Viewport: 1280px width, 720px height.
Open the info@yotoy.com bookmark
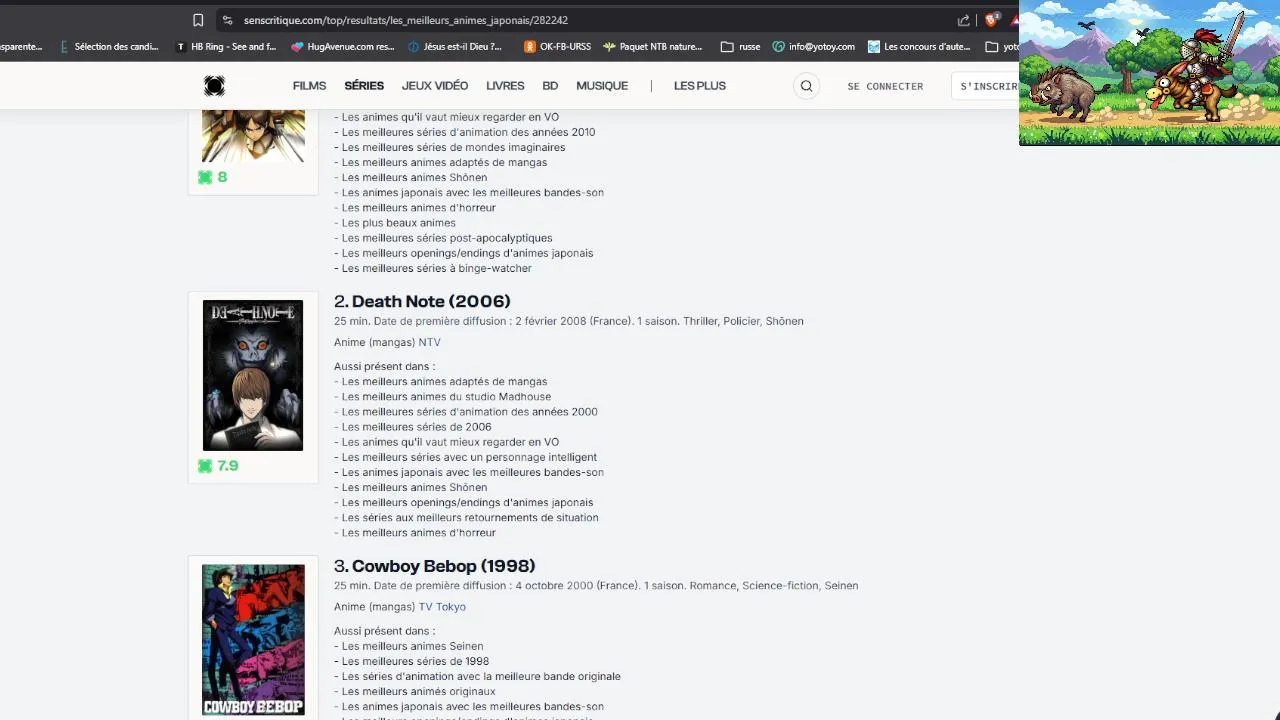813,46
